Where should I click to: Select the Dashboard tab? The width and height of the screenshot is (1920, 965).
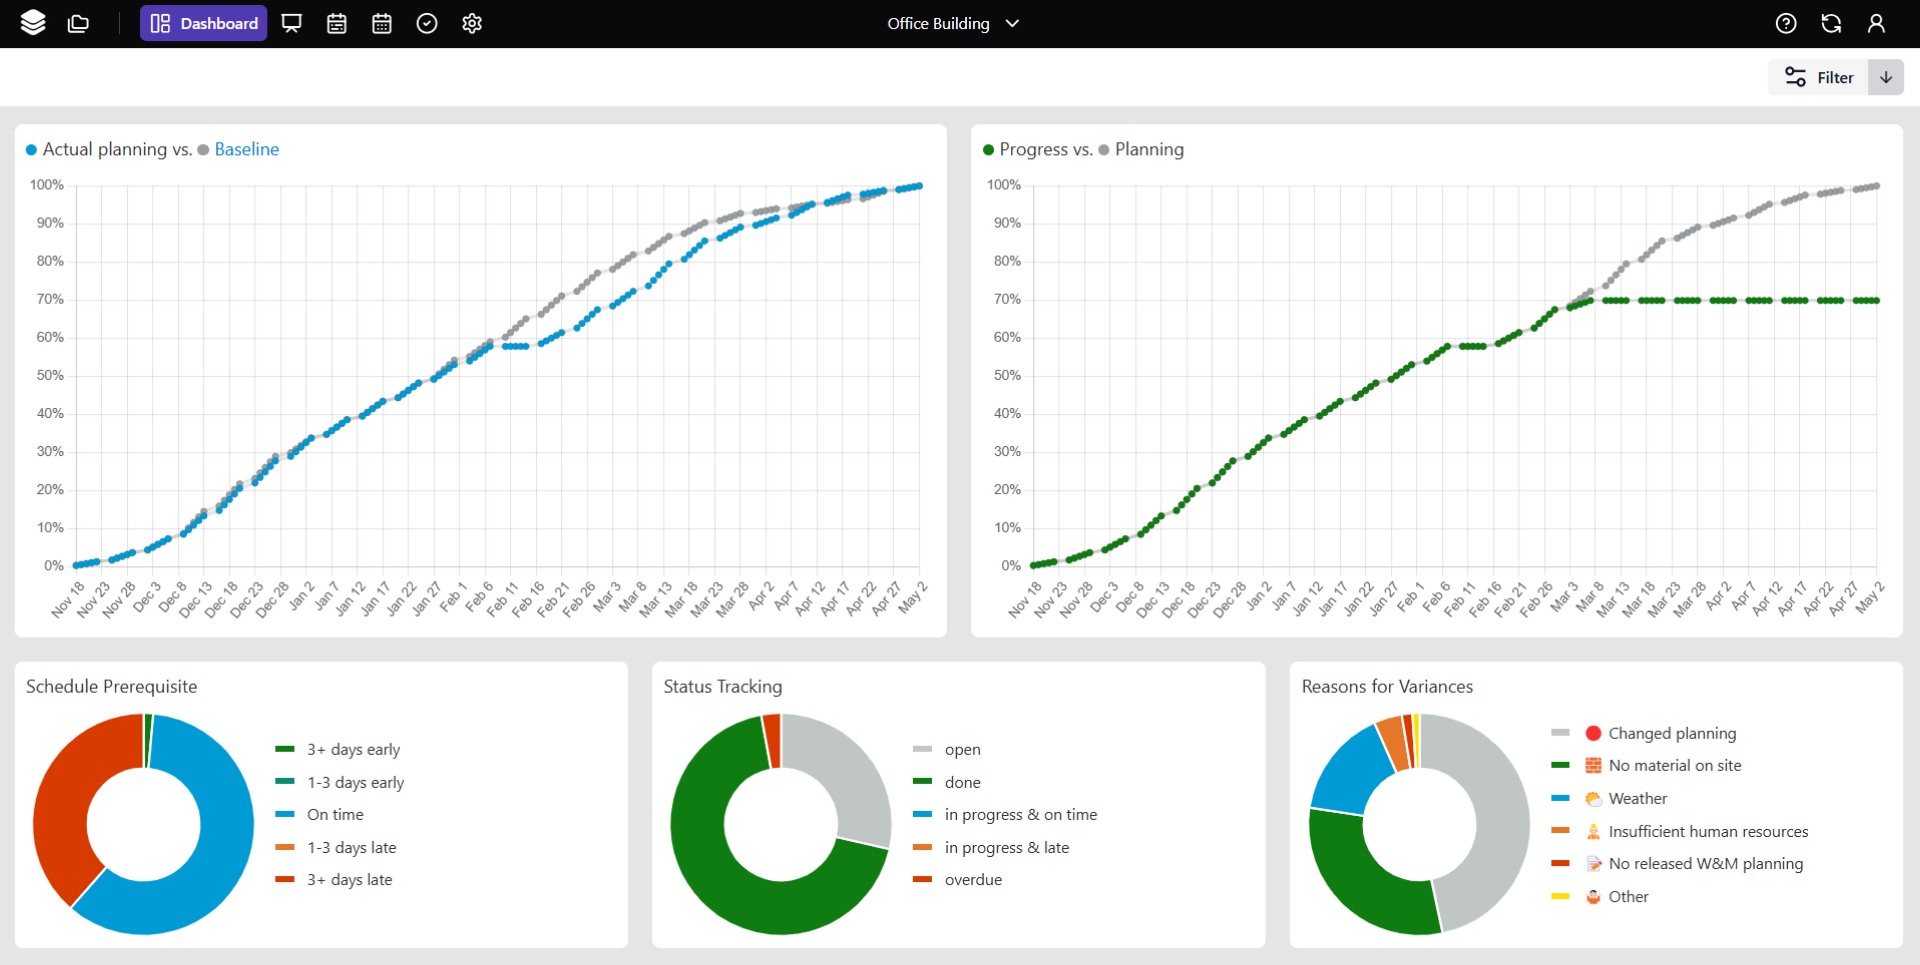pyautogui.click(x=204, y=23)
